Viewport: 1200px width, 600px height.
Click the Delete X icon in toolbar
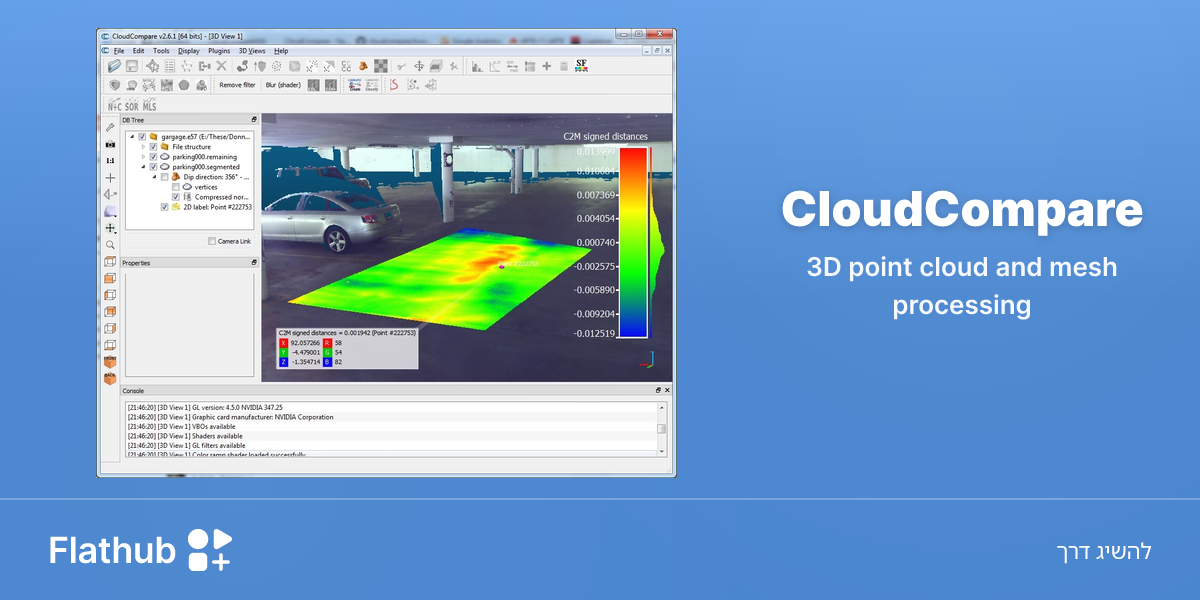pos(221,66)
